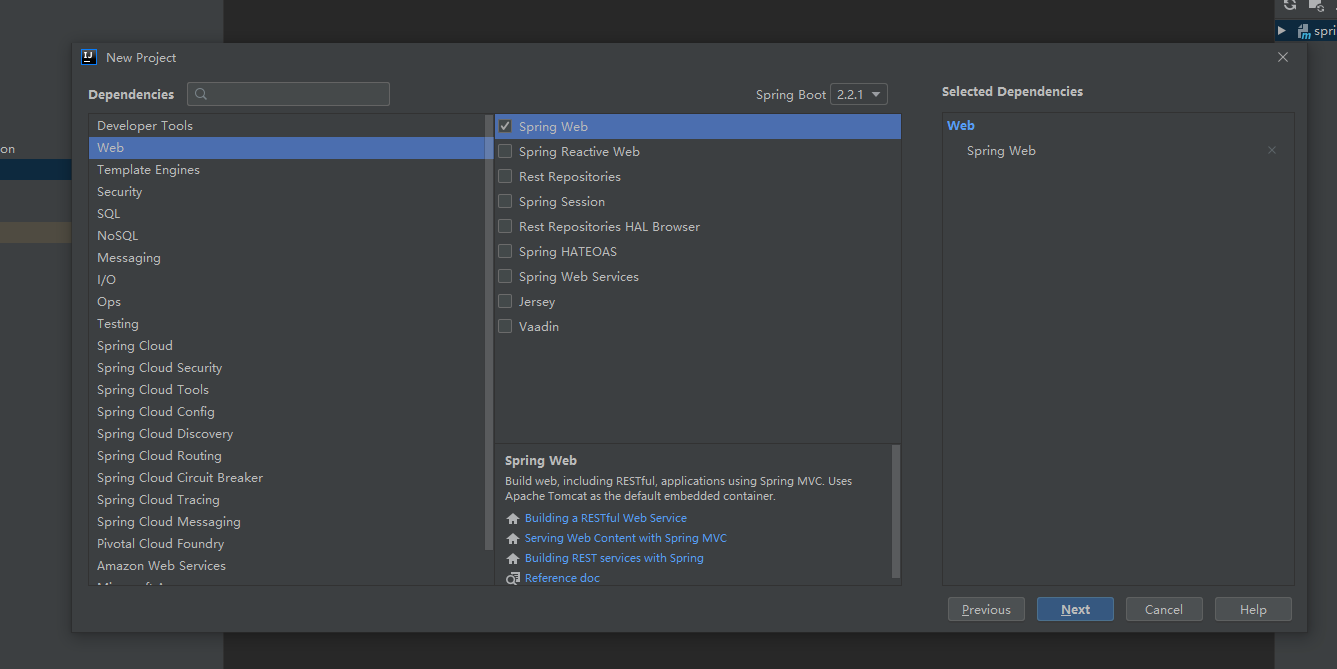This screenshot has width=1337, height=669.
Task: Open Amazon Web Services category
Action: [x=287, y=566]
